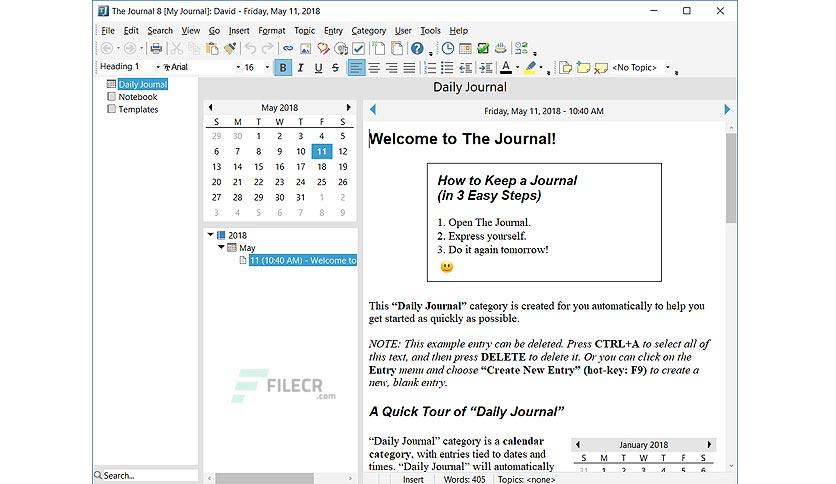The width and height of the screenshot is (836, 484).
Task: Click the copy topic pages icon
Action: [x=566, y=68]
